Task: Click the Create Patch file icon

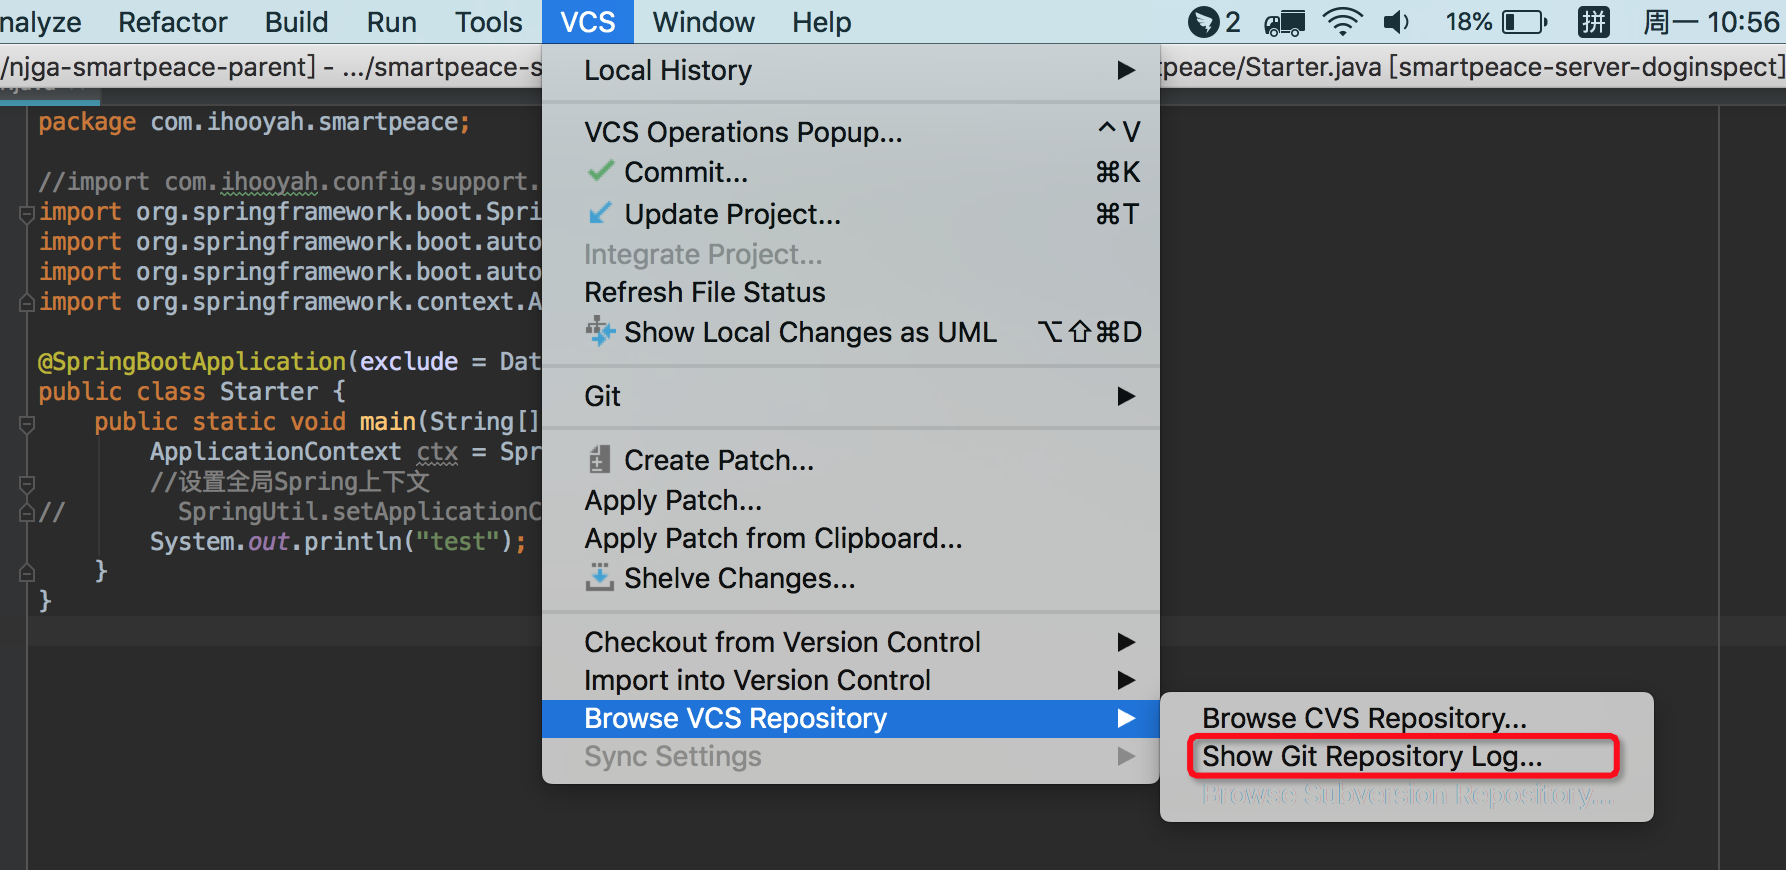Action: (599, 459)
